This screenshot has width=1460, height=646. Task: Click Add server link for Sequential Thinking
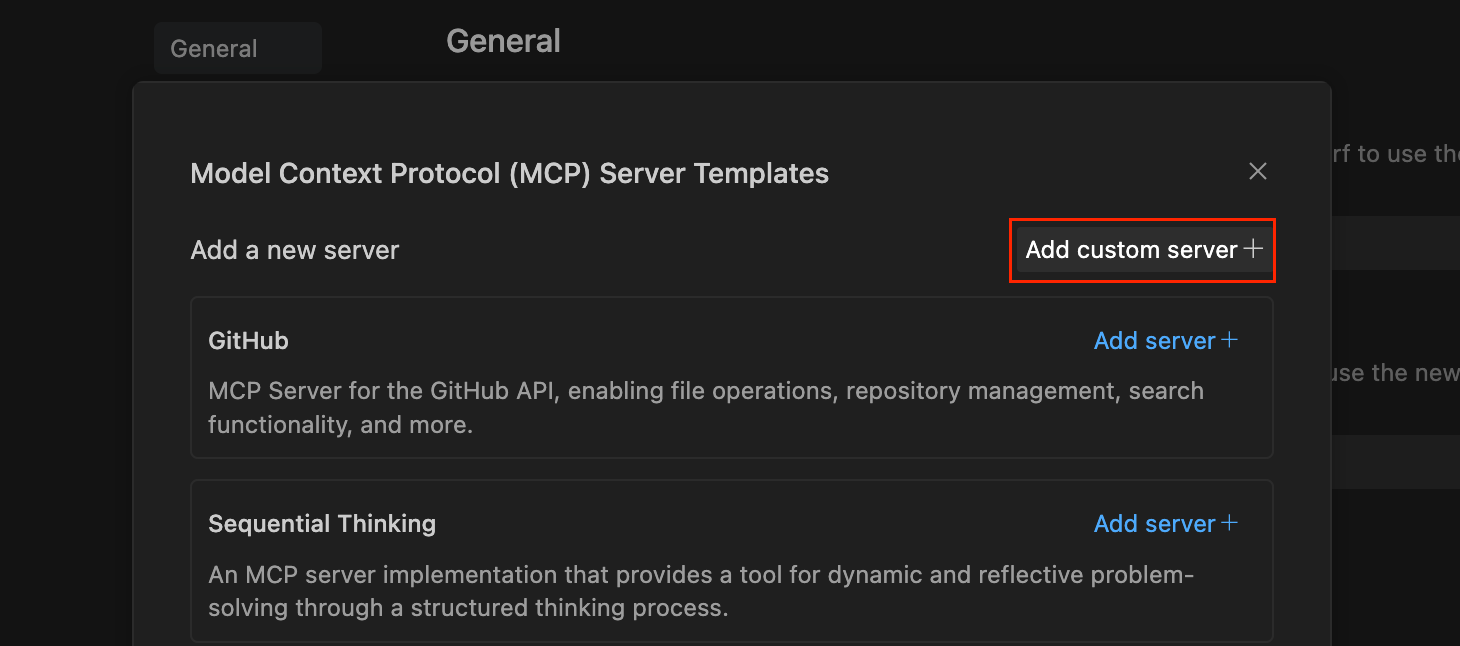point(1154,524)
